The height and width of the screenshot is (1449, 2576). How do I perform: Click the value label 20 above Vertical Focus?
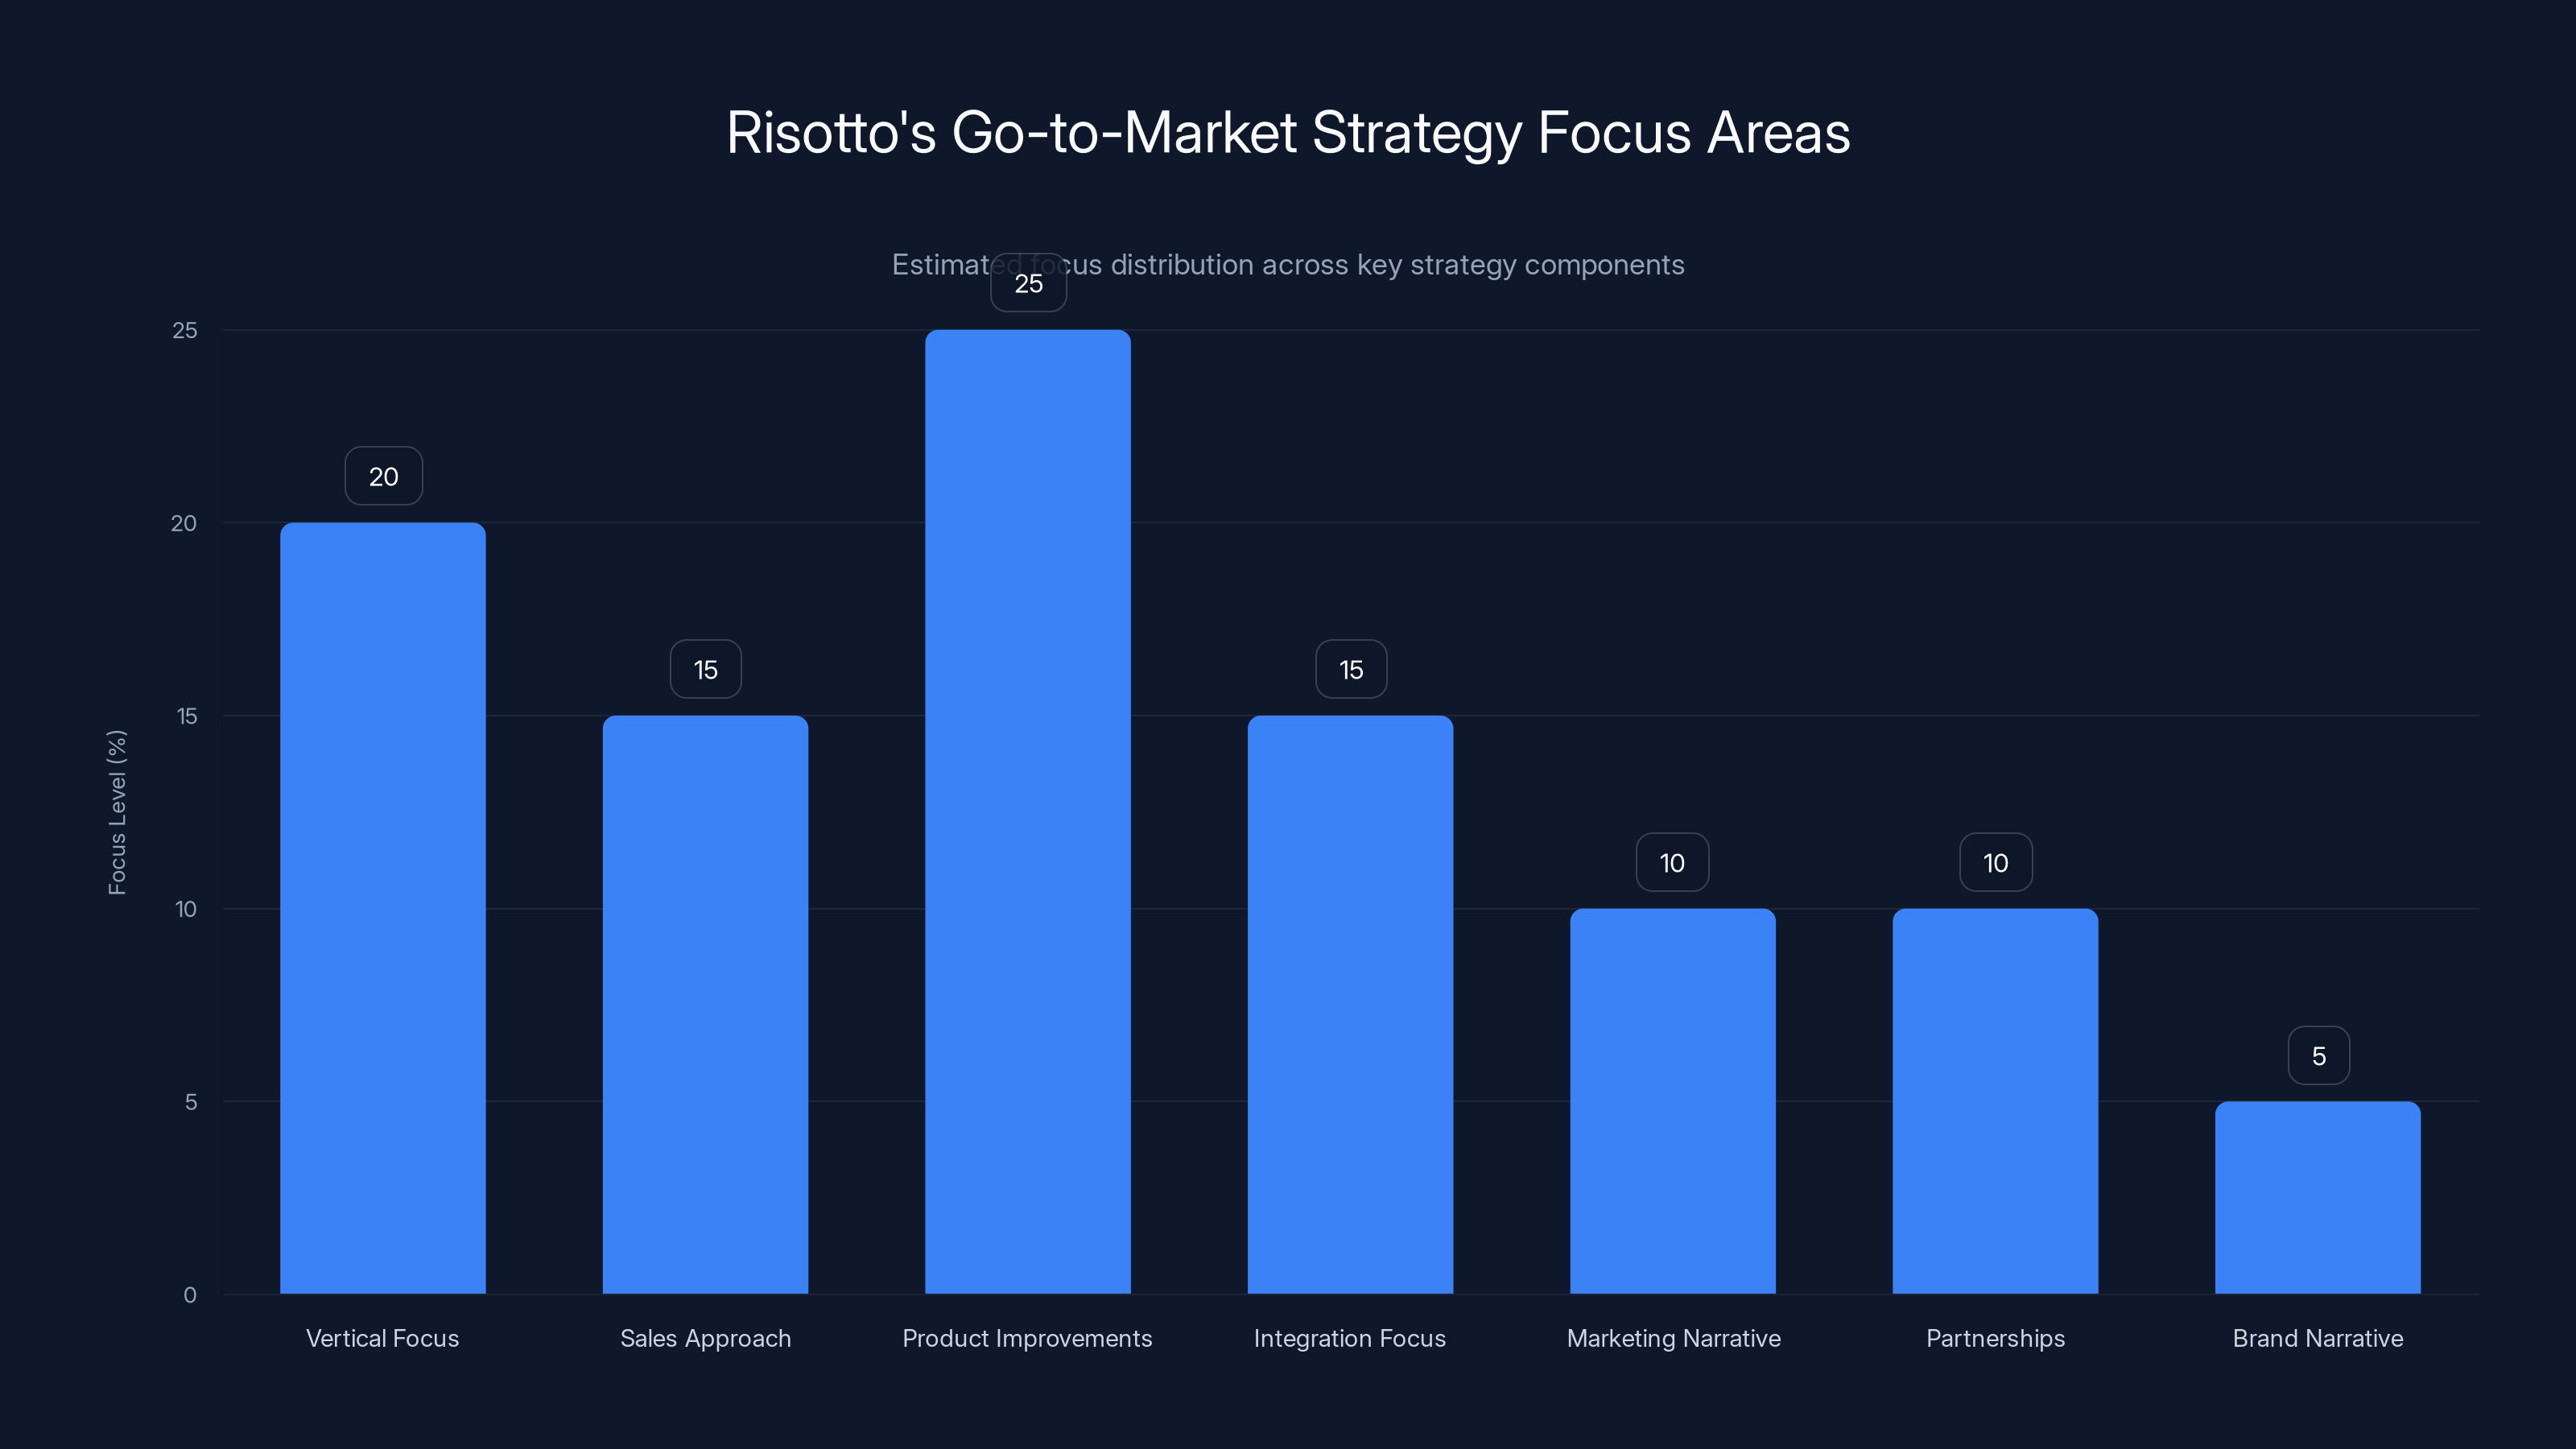(x=383, y=476)
